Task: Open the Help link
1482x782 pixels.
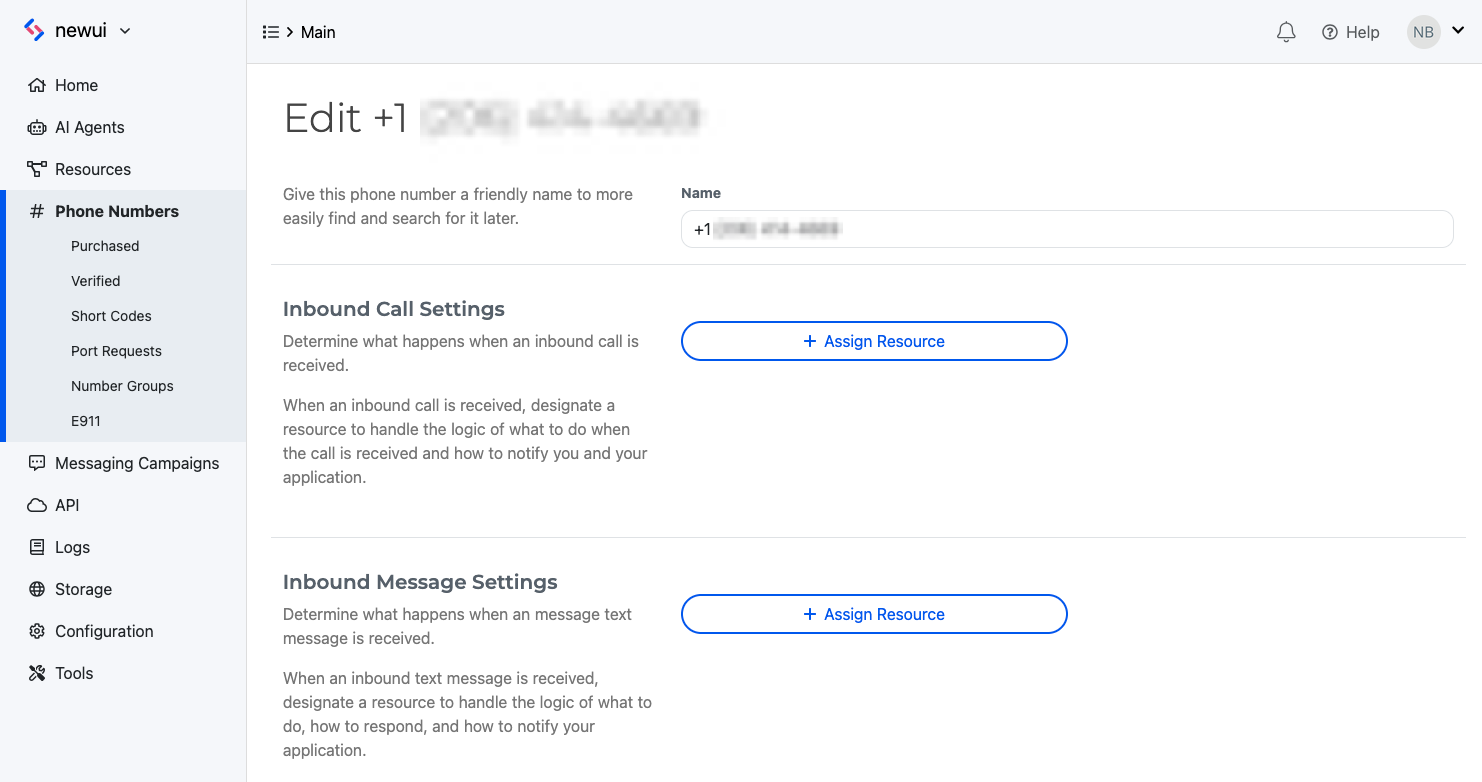Action: pos(1350,31)
